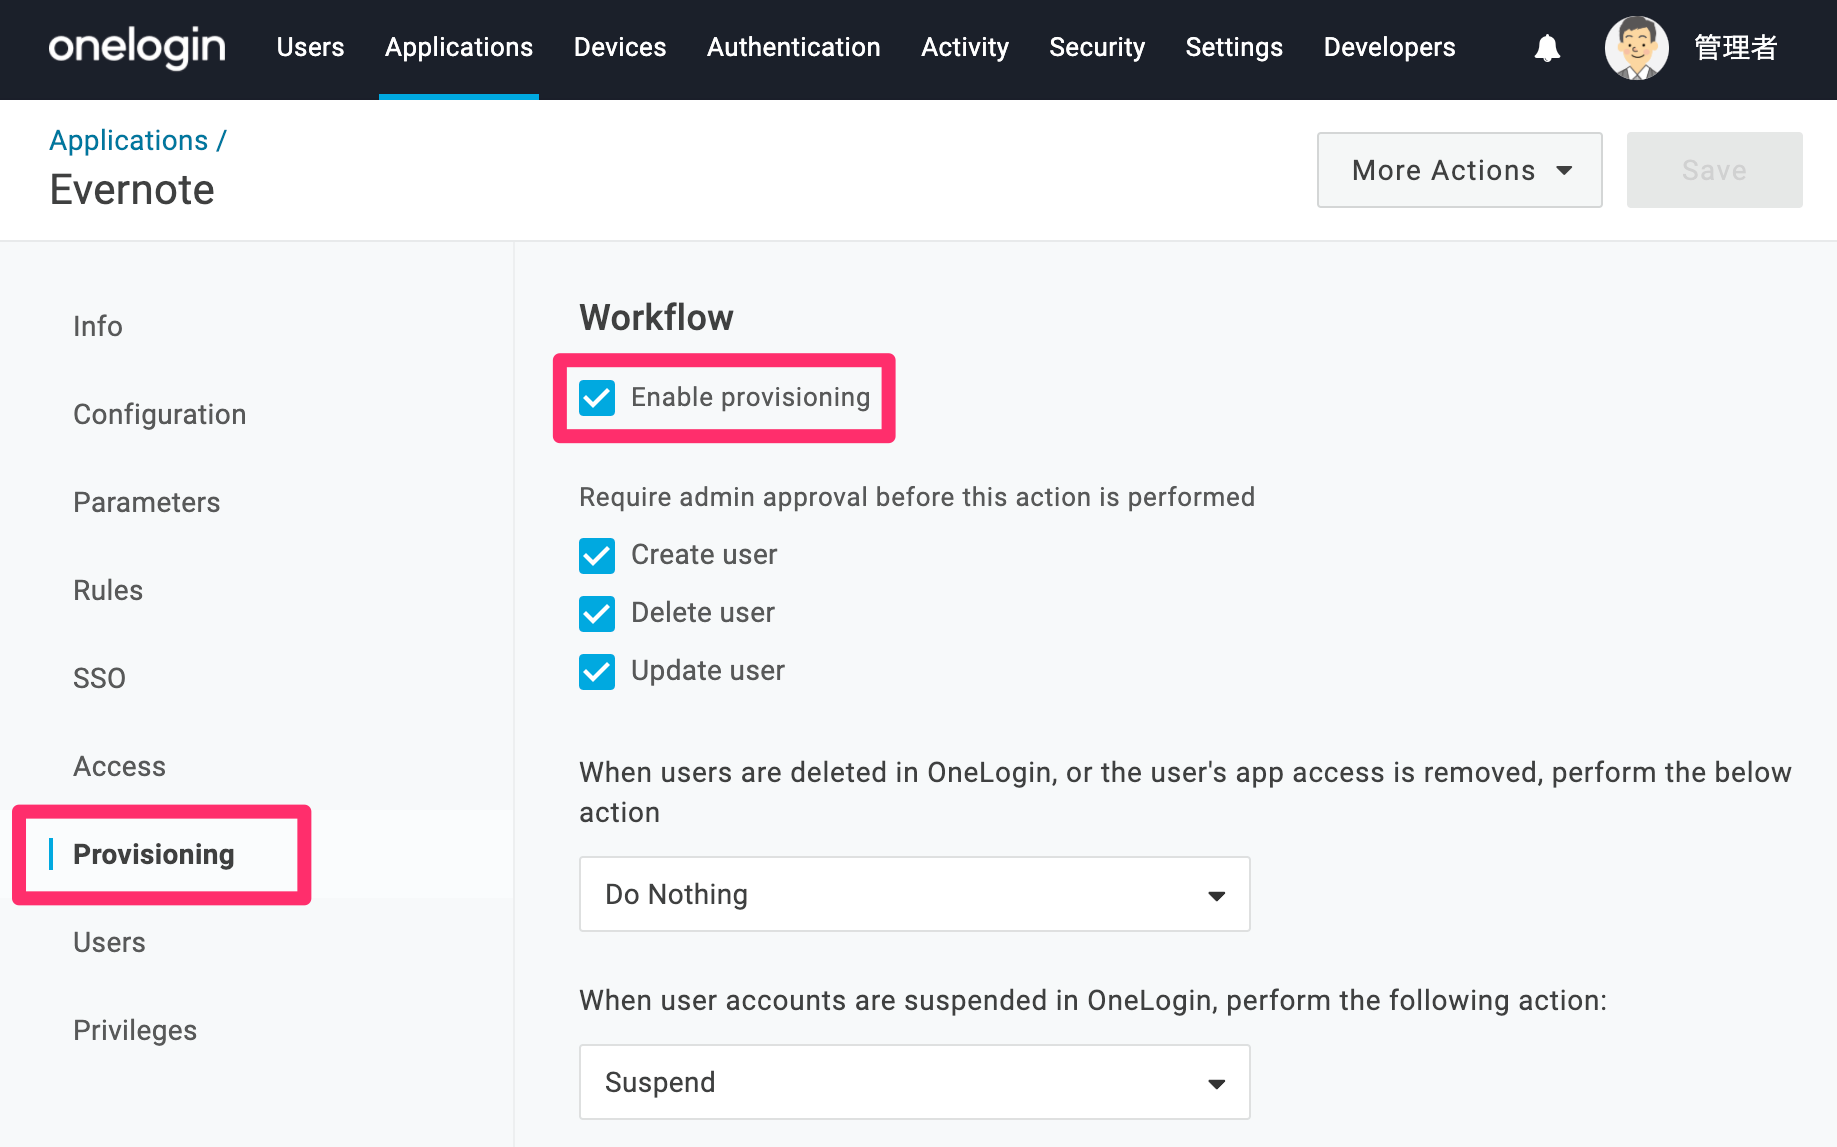Open the Rules sidebar tab
Image resolution: width=1837 pixels, height=1147 pixels.
108,590
